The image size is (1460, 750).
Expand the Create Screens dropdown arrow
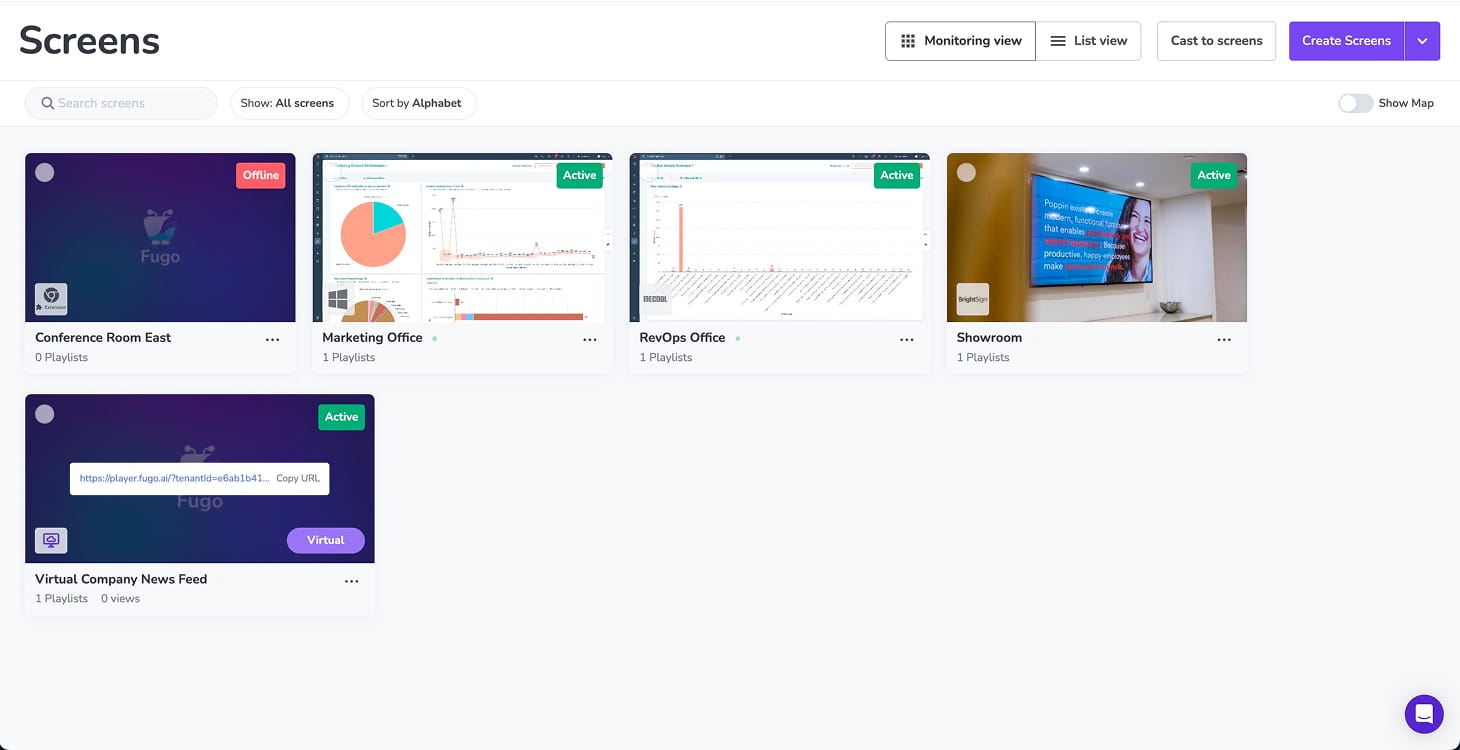pos(1422,41)
